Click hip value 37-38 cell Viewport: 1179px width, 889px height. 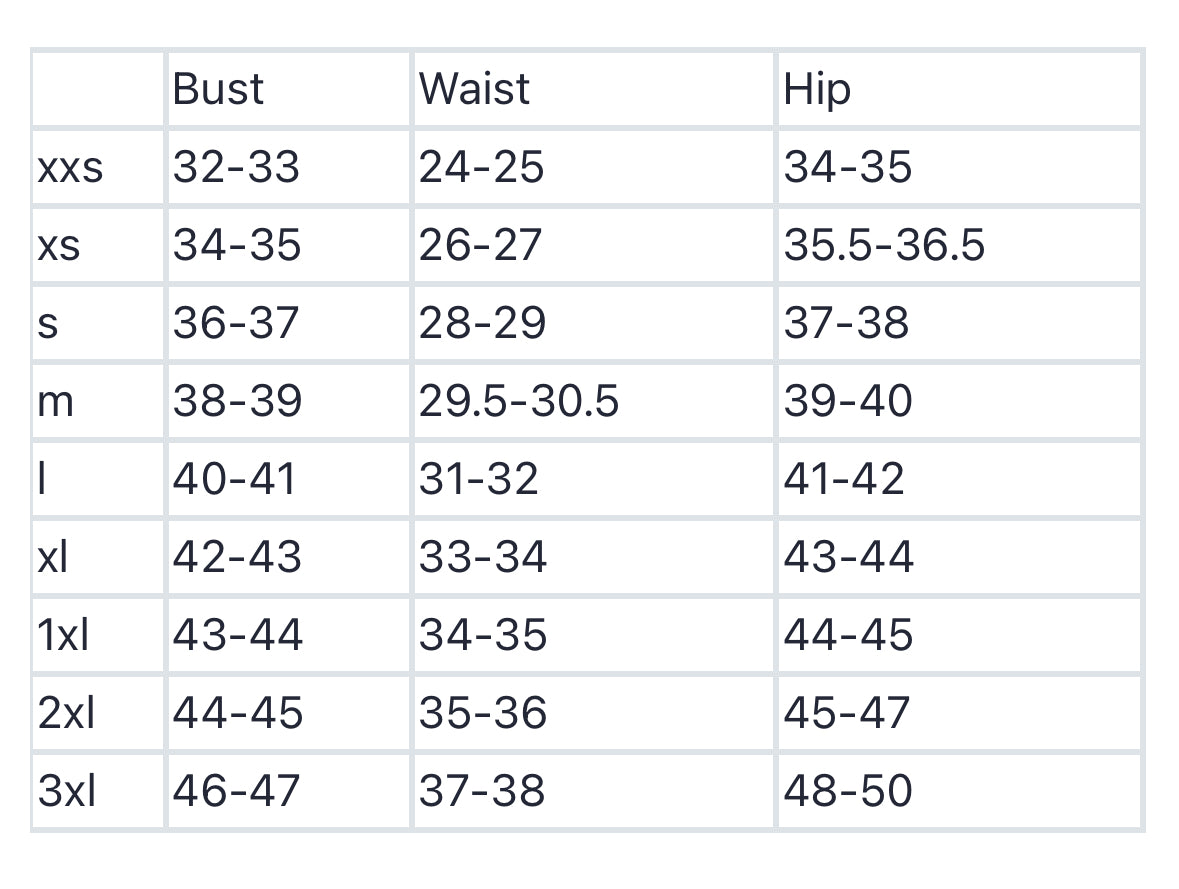coord(847,323)
